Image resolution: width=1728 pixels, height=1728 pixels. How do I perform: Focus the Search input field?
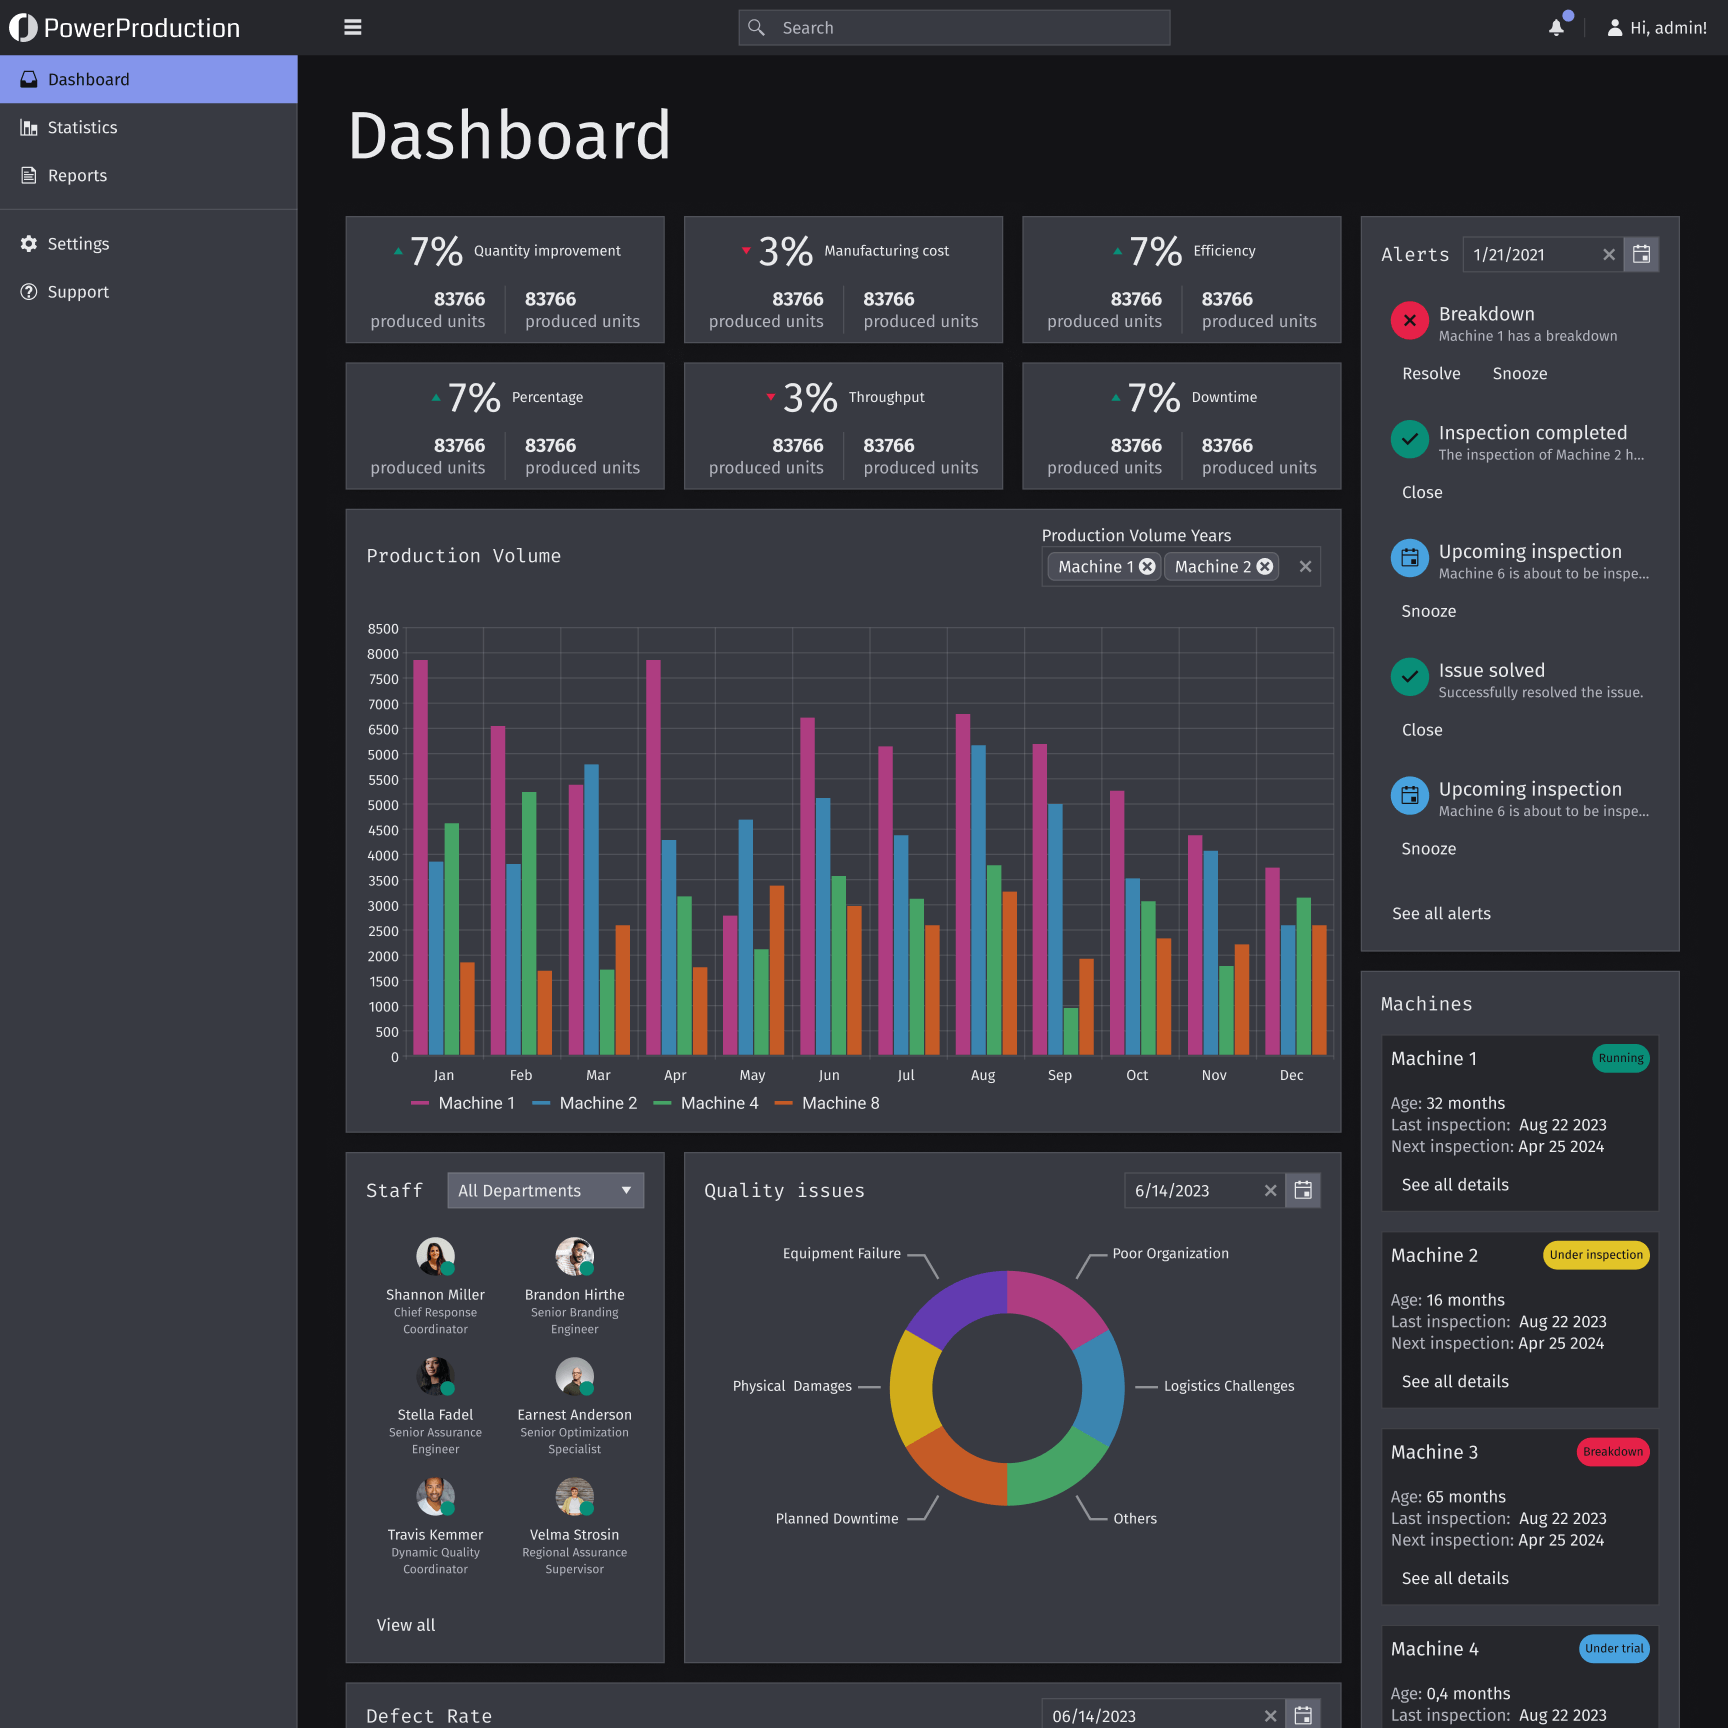pyautogui.click(x=954, y=28)
